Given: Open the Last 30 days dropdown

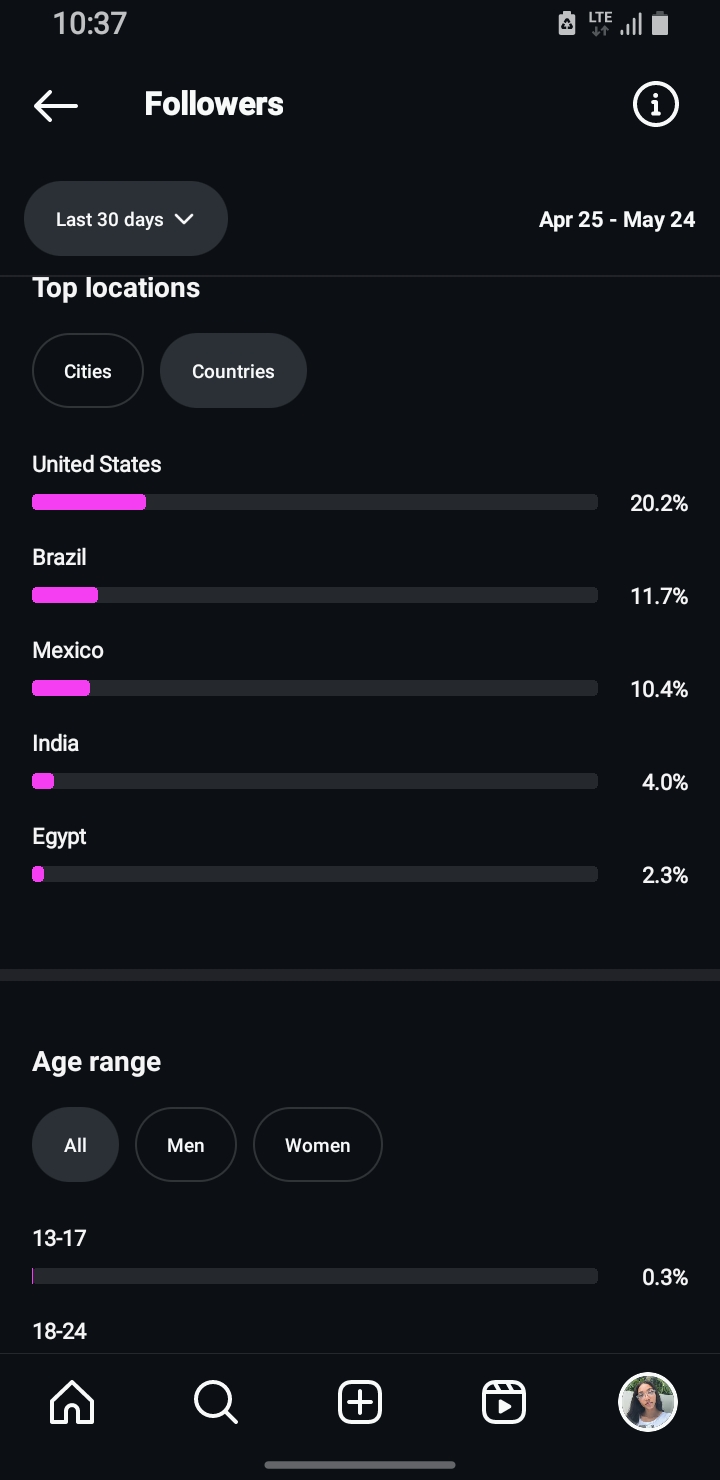Looking at the screenshot, I should (x=126, y=219).
